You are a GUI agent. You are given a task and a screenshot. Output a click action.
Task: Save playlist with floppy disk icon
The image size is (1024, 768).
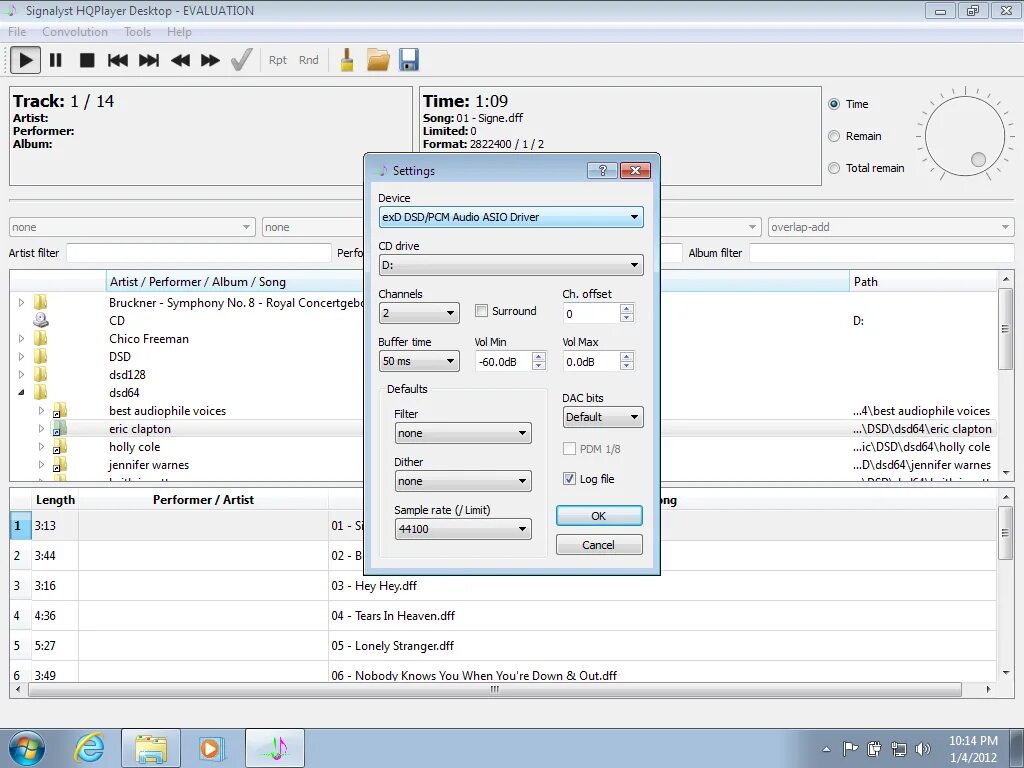point(409,60)
